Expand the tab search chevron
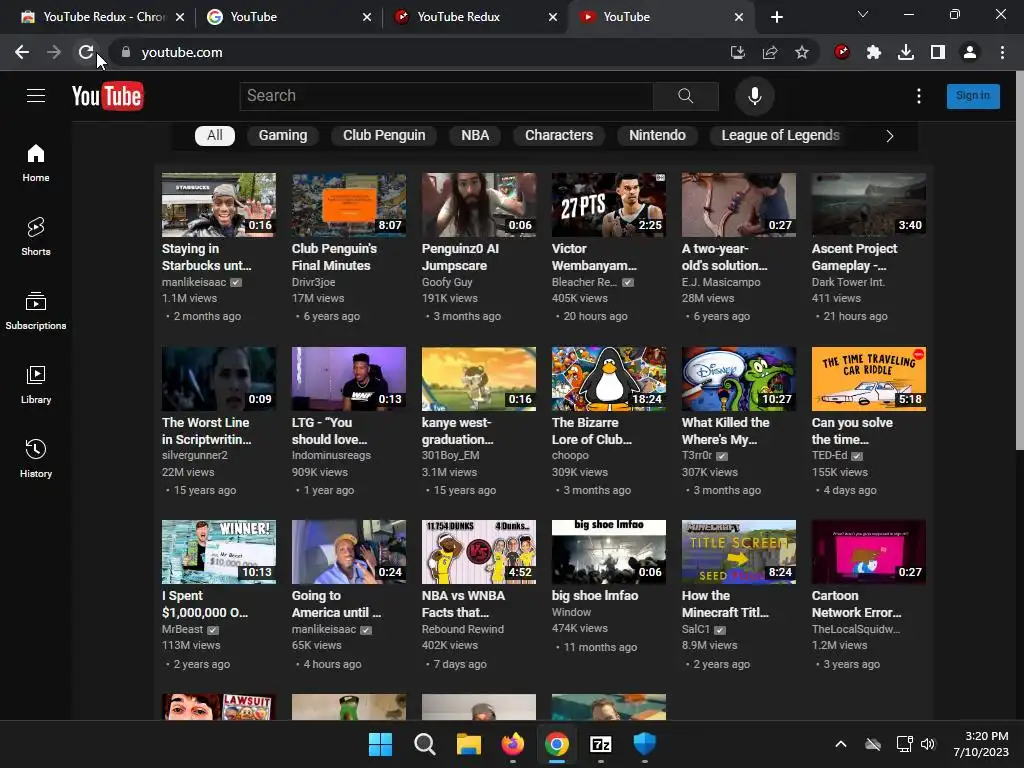Image resolution: width=1024 pixels, height=768 pixels. pyautogui.click(x=863, y=14)
